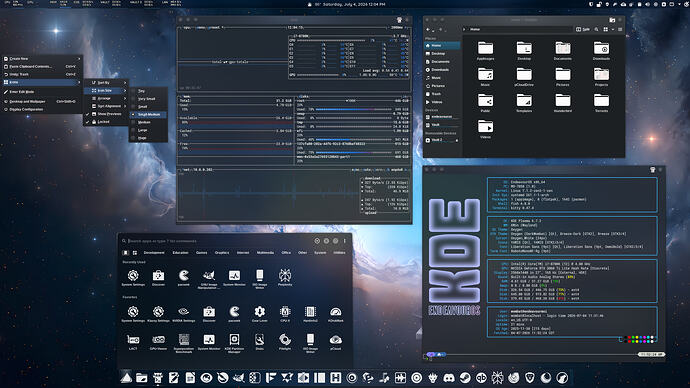Expand the Sort By submenu
Viewport: 690px width, 388px height.
[x=106, y=82]
